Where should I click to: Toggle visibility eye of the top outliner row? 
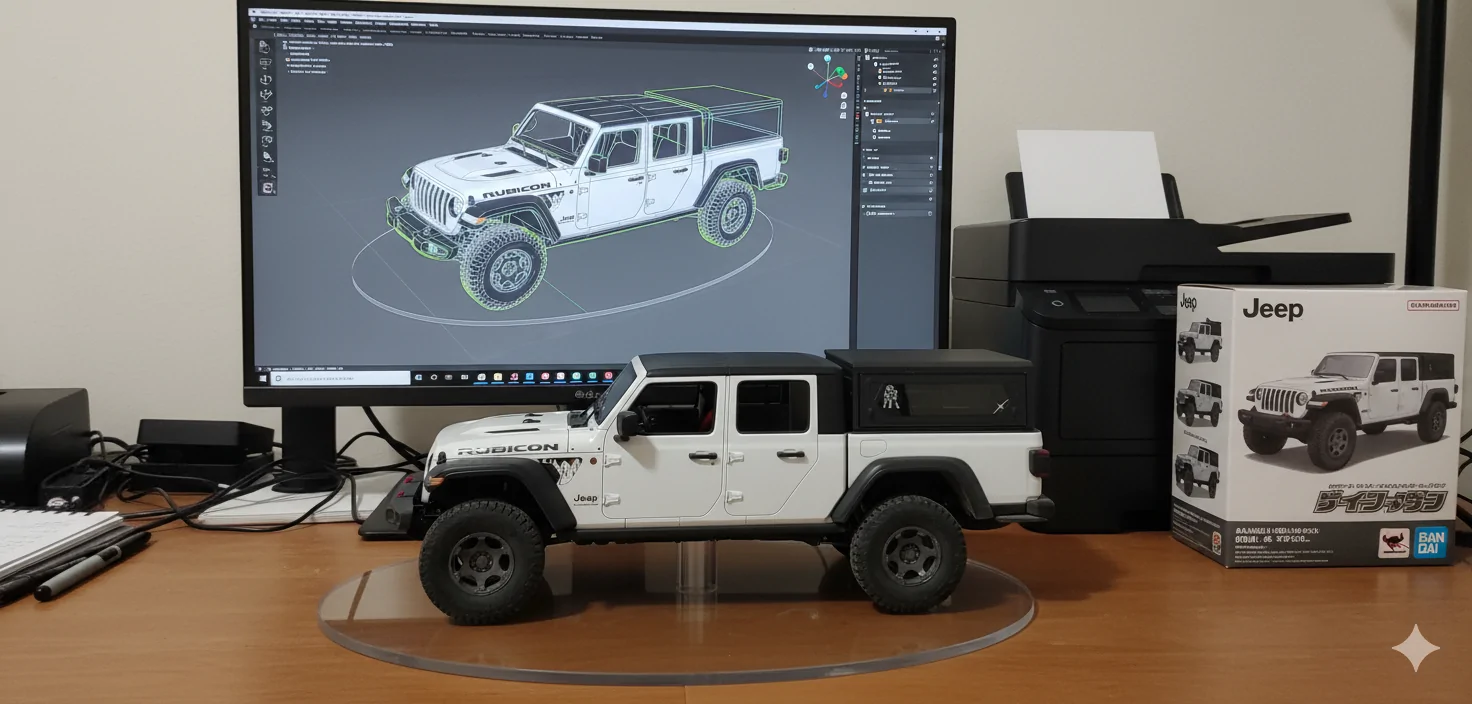[936, 59]
